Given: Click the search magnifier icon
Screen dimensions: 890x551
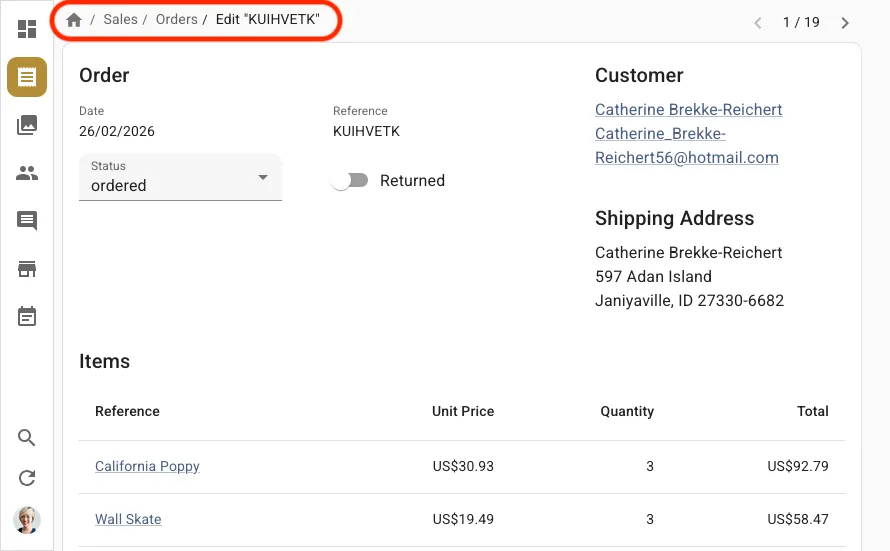Looking at the screenshot, I should pos(27,438).
